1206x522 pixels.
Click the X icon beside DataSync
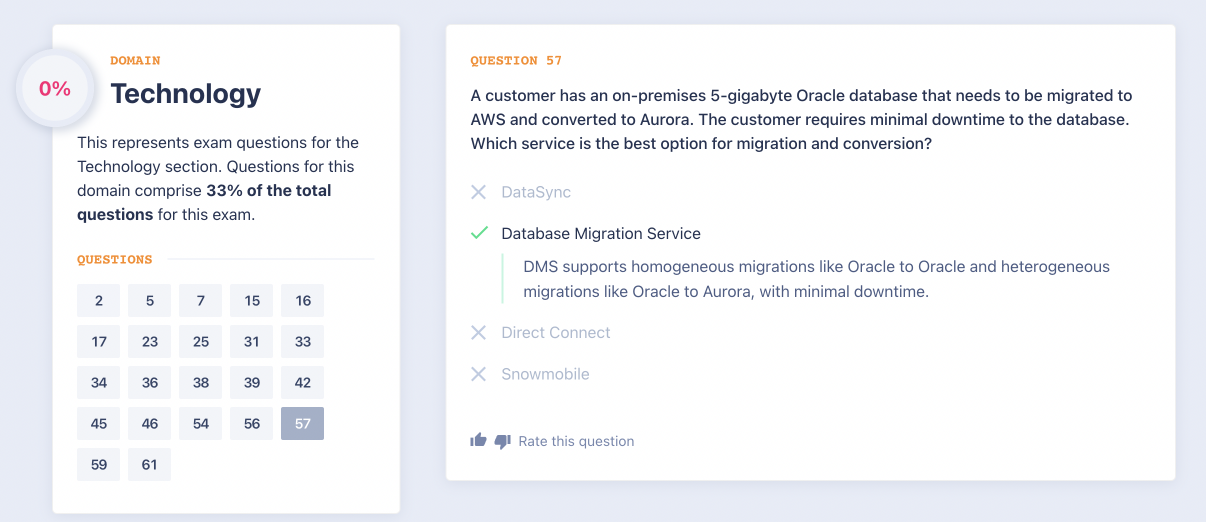coord(479,192)
